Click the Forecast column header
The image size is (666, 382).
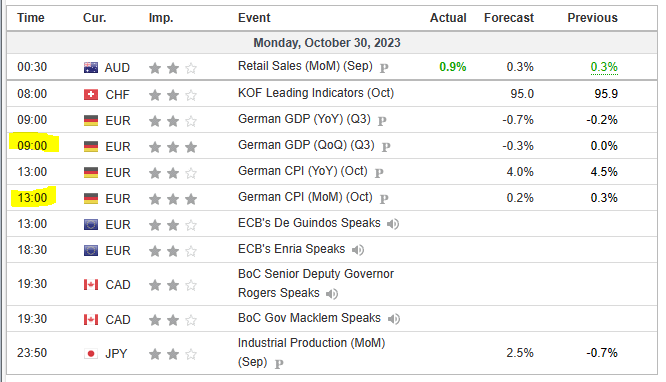[509, 18]
